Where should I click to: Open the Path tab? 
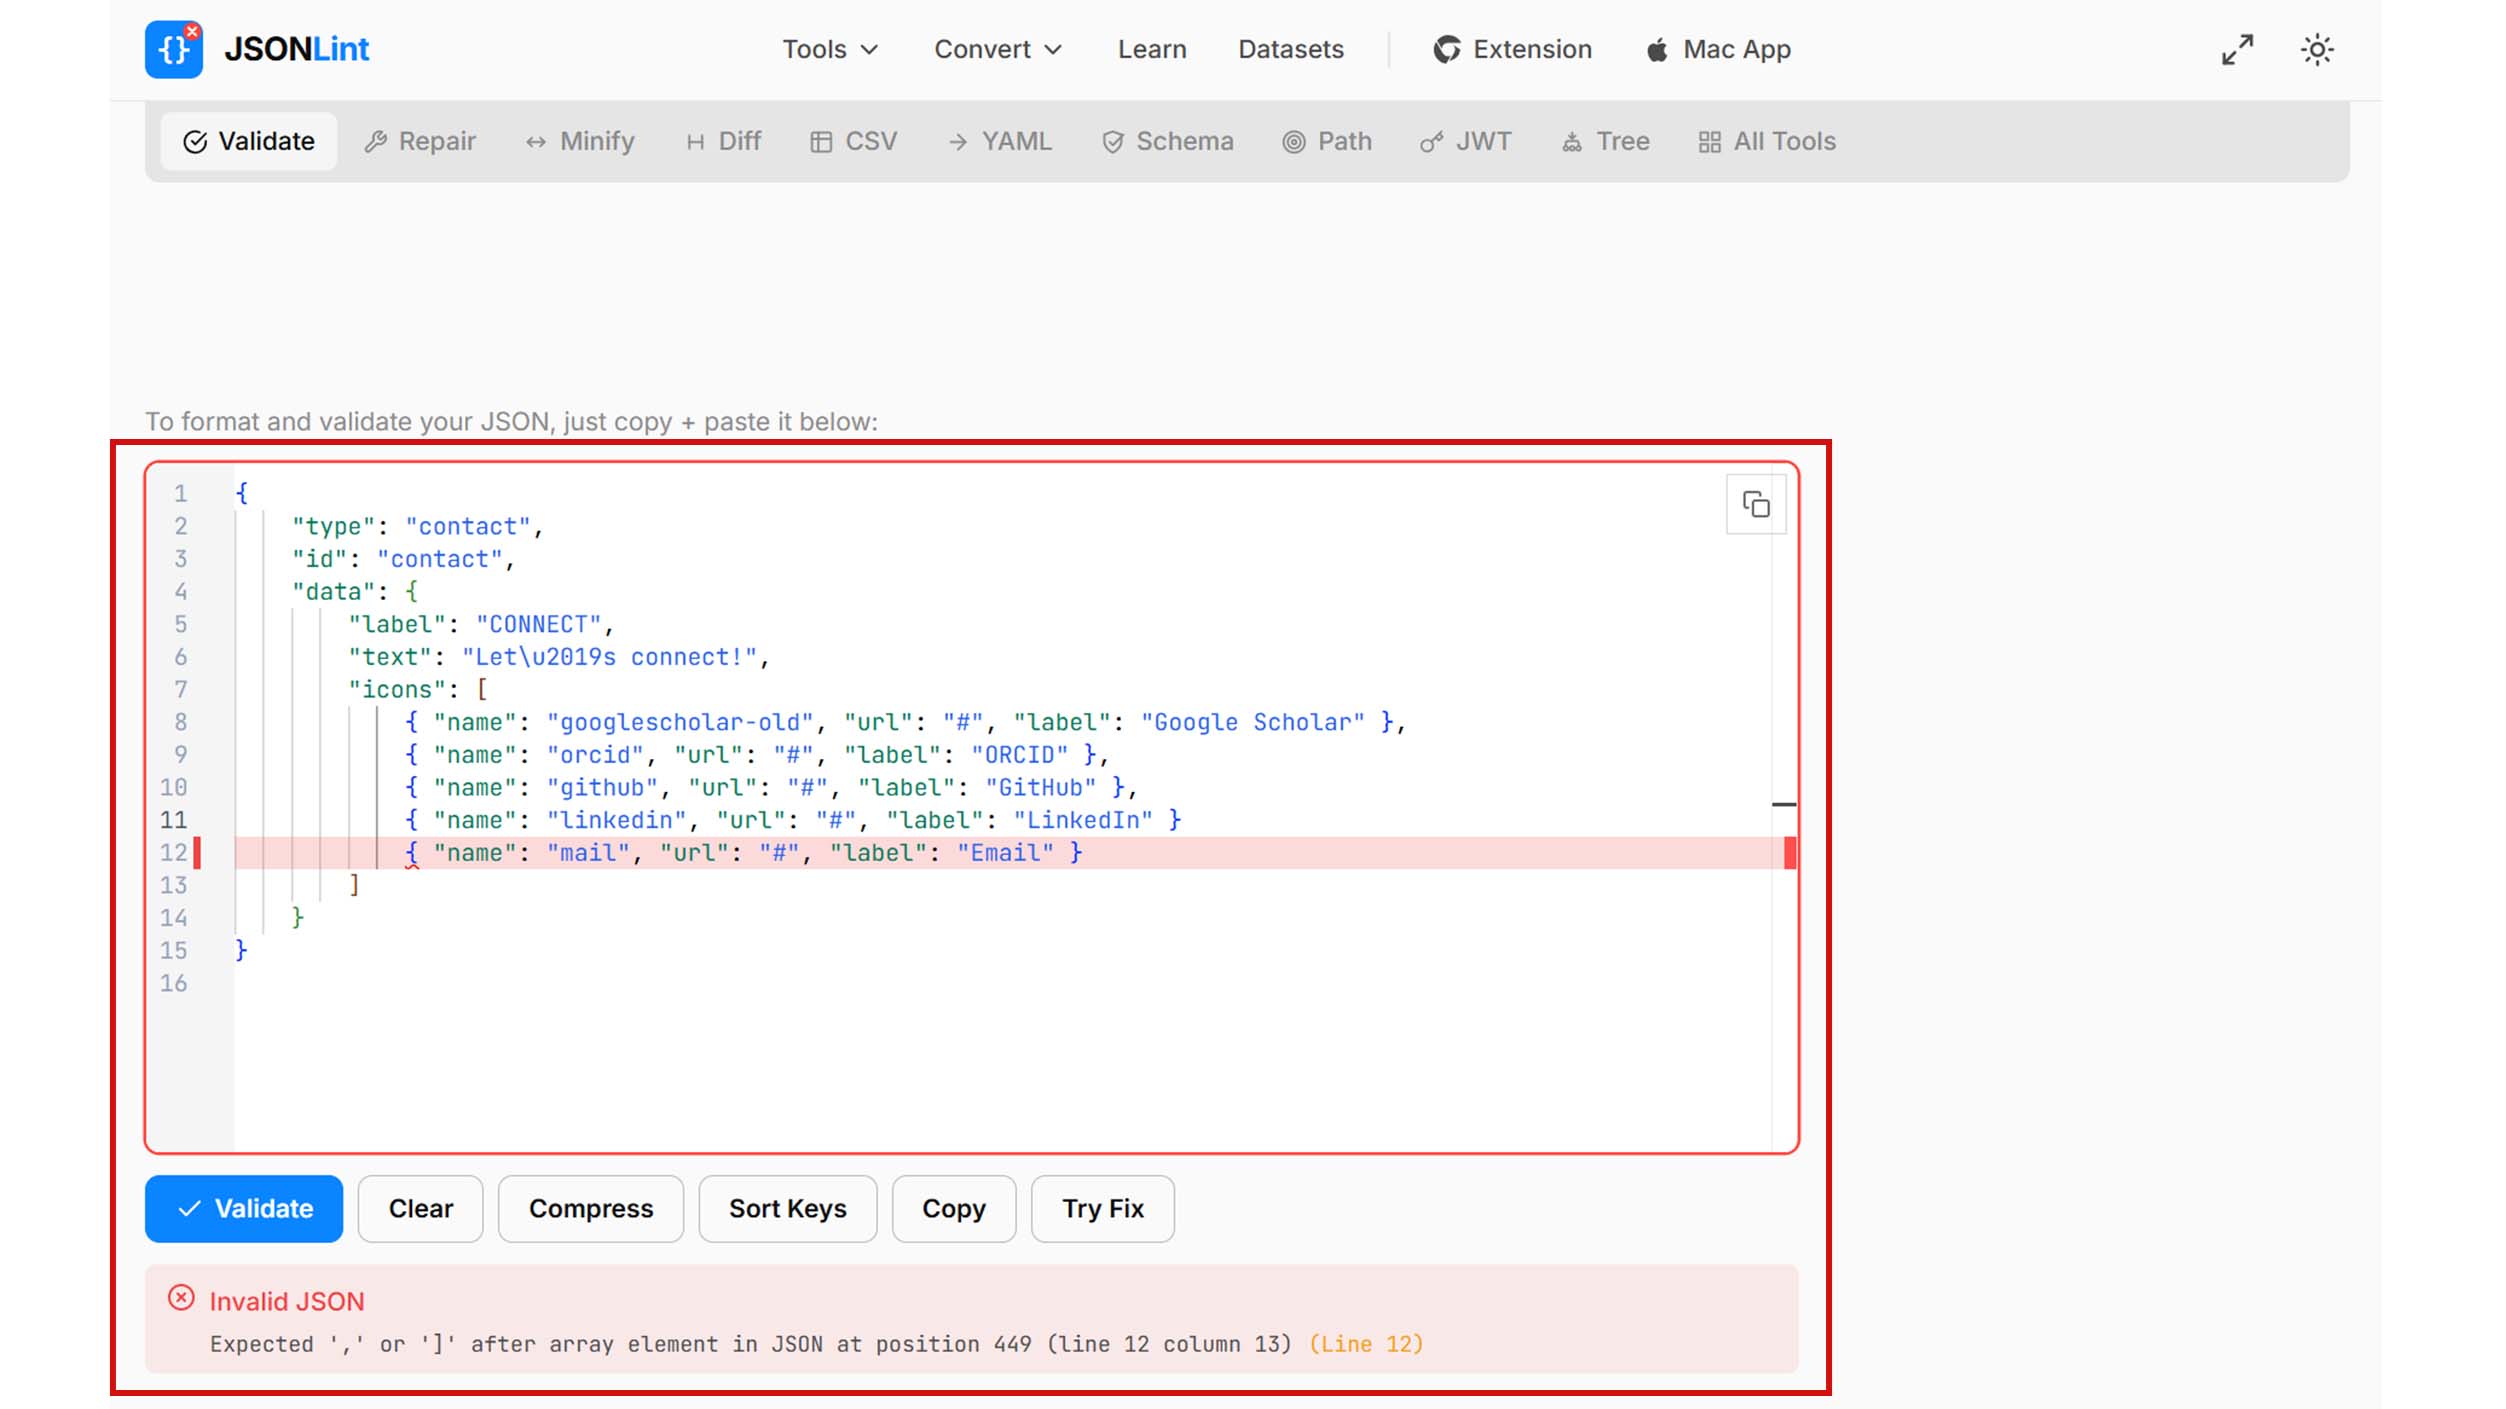1327,141
